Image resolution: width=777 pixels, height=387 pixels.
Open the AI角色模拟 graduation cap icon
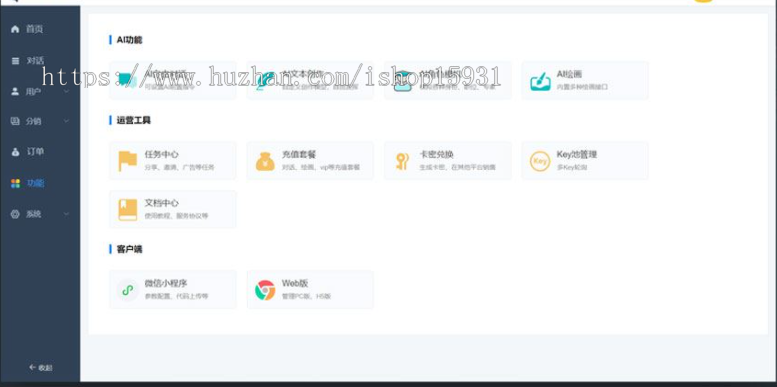point(402,81)
